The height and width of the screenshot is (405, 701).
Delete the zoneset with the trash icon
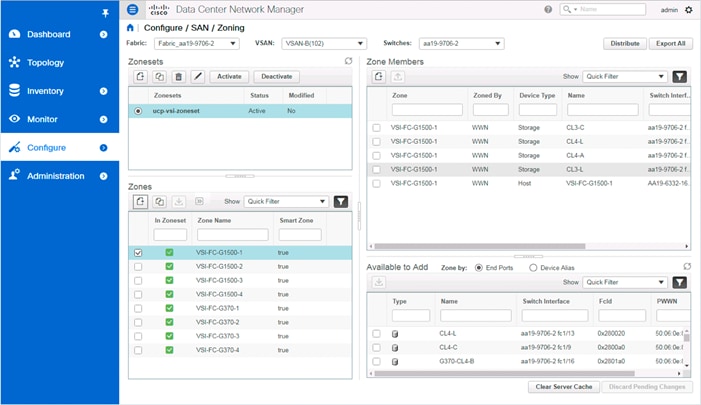179,76
